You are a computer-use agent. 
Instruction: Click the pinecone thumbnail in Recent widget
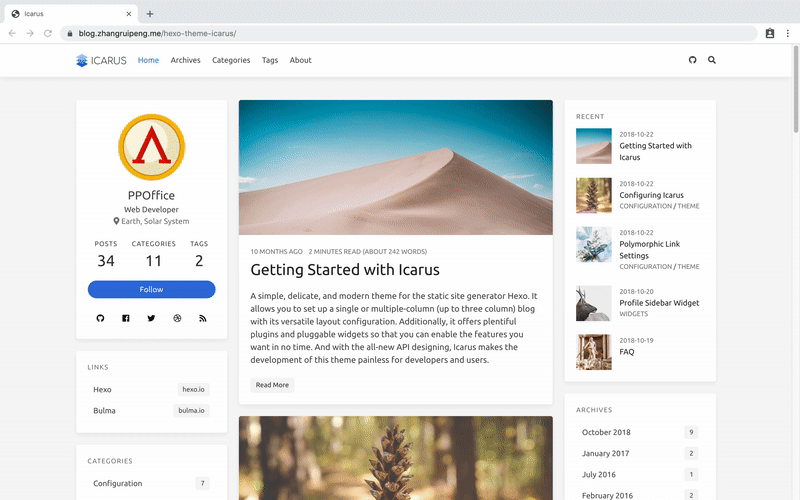pos(594,195)
